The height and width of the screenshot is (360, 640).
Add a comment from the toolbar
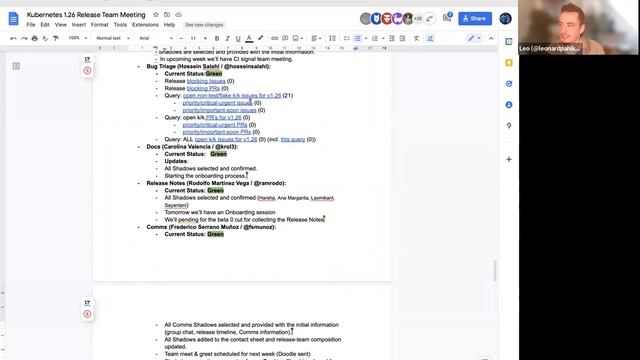coord(285,38)
